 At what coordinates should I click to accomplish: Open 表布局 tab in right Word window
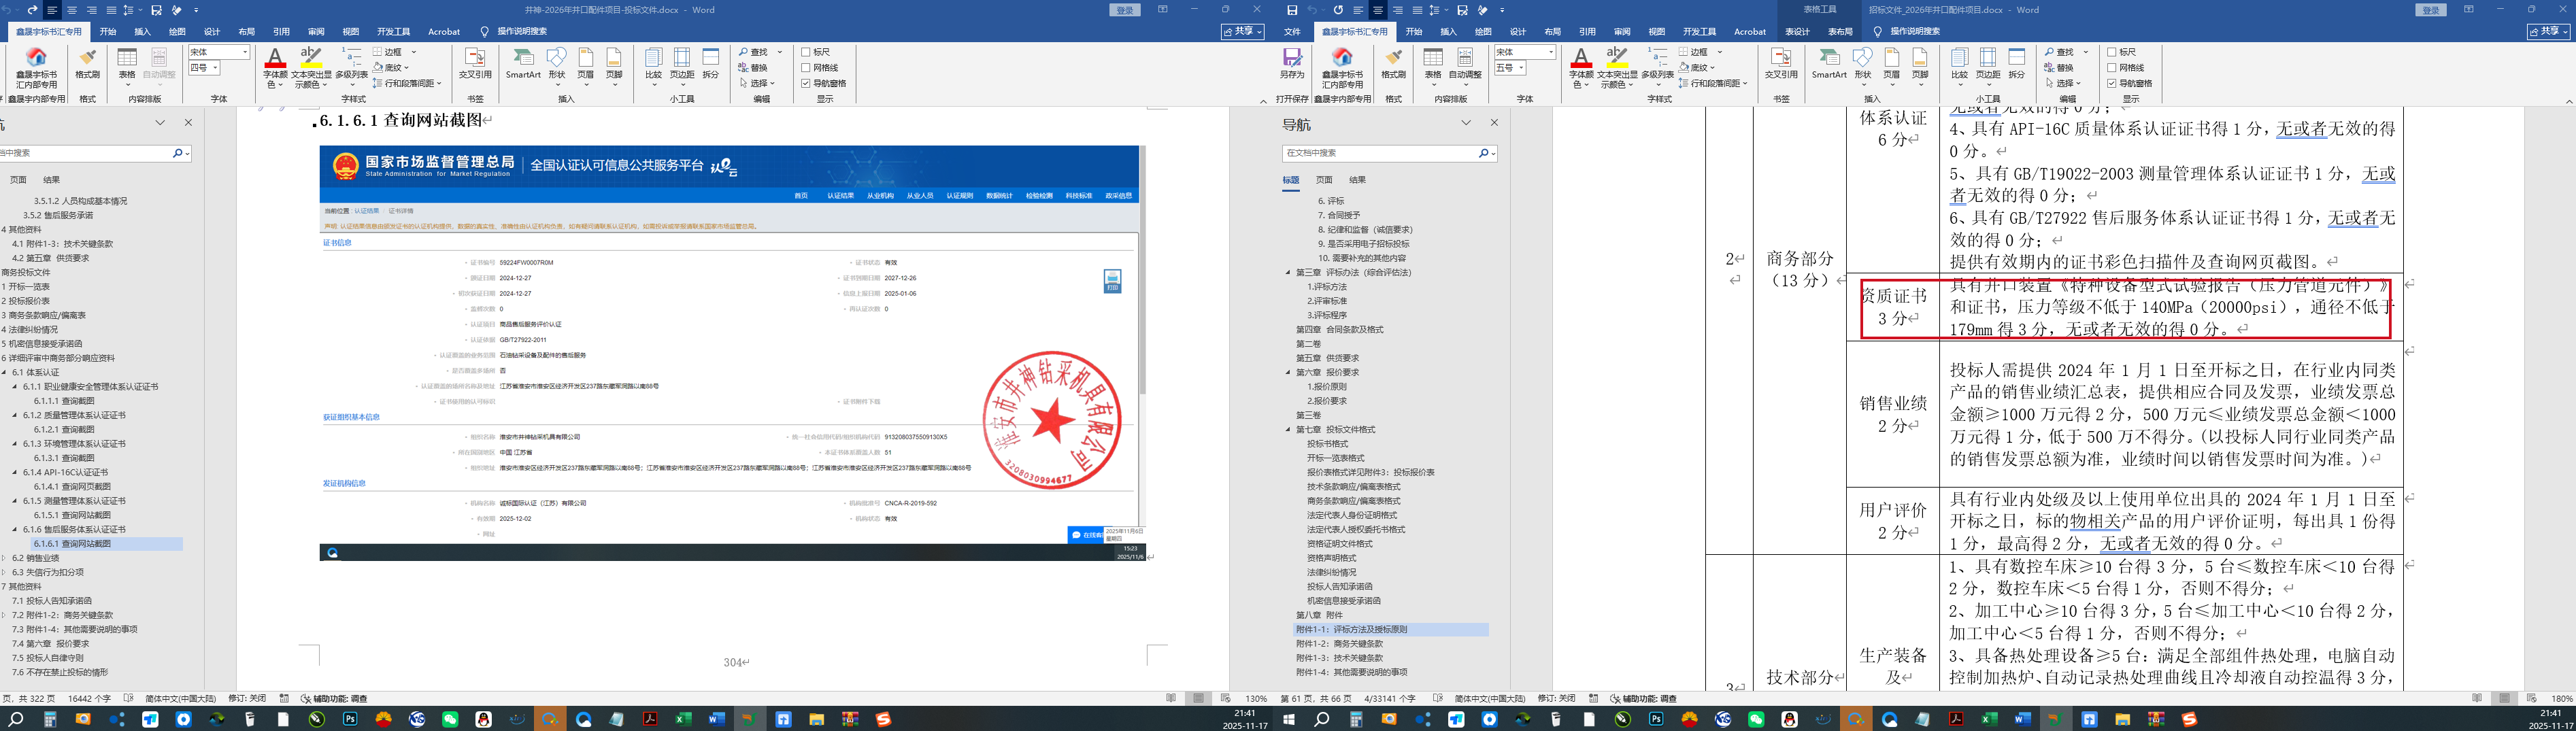click(x=1840, y=32)
